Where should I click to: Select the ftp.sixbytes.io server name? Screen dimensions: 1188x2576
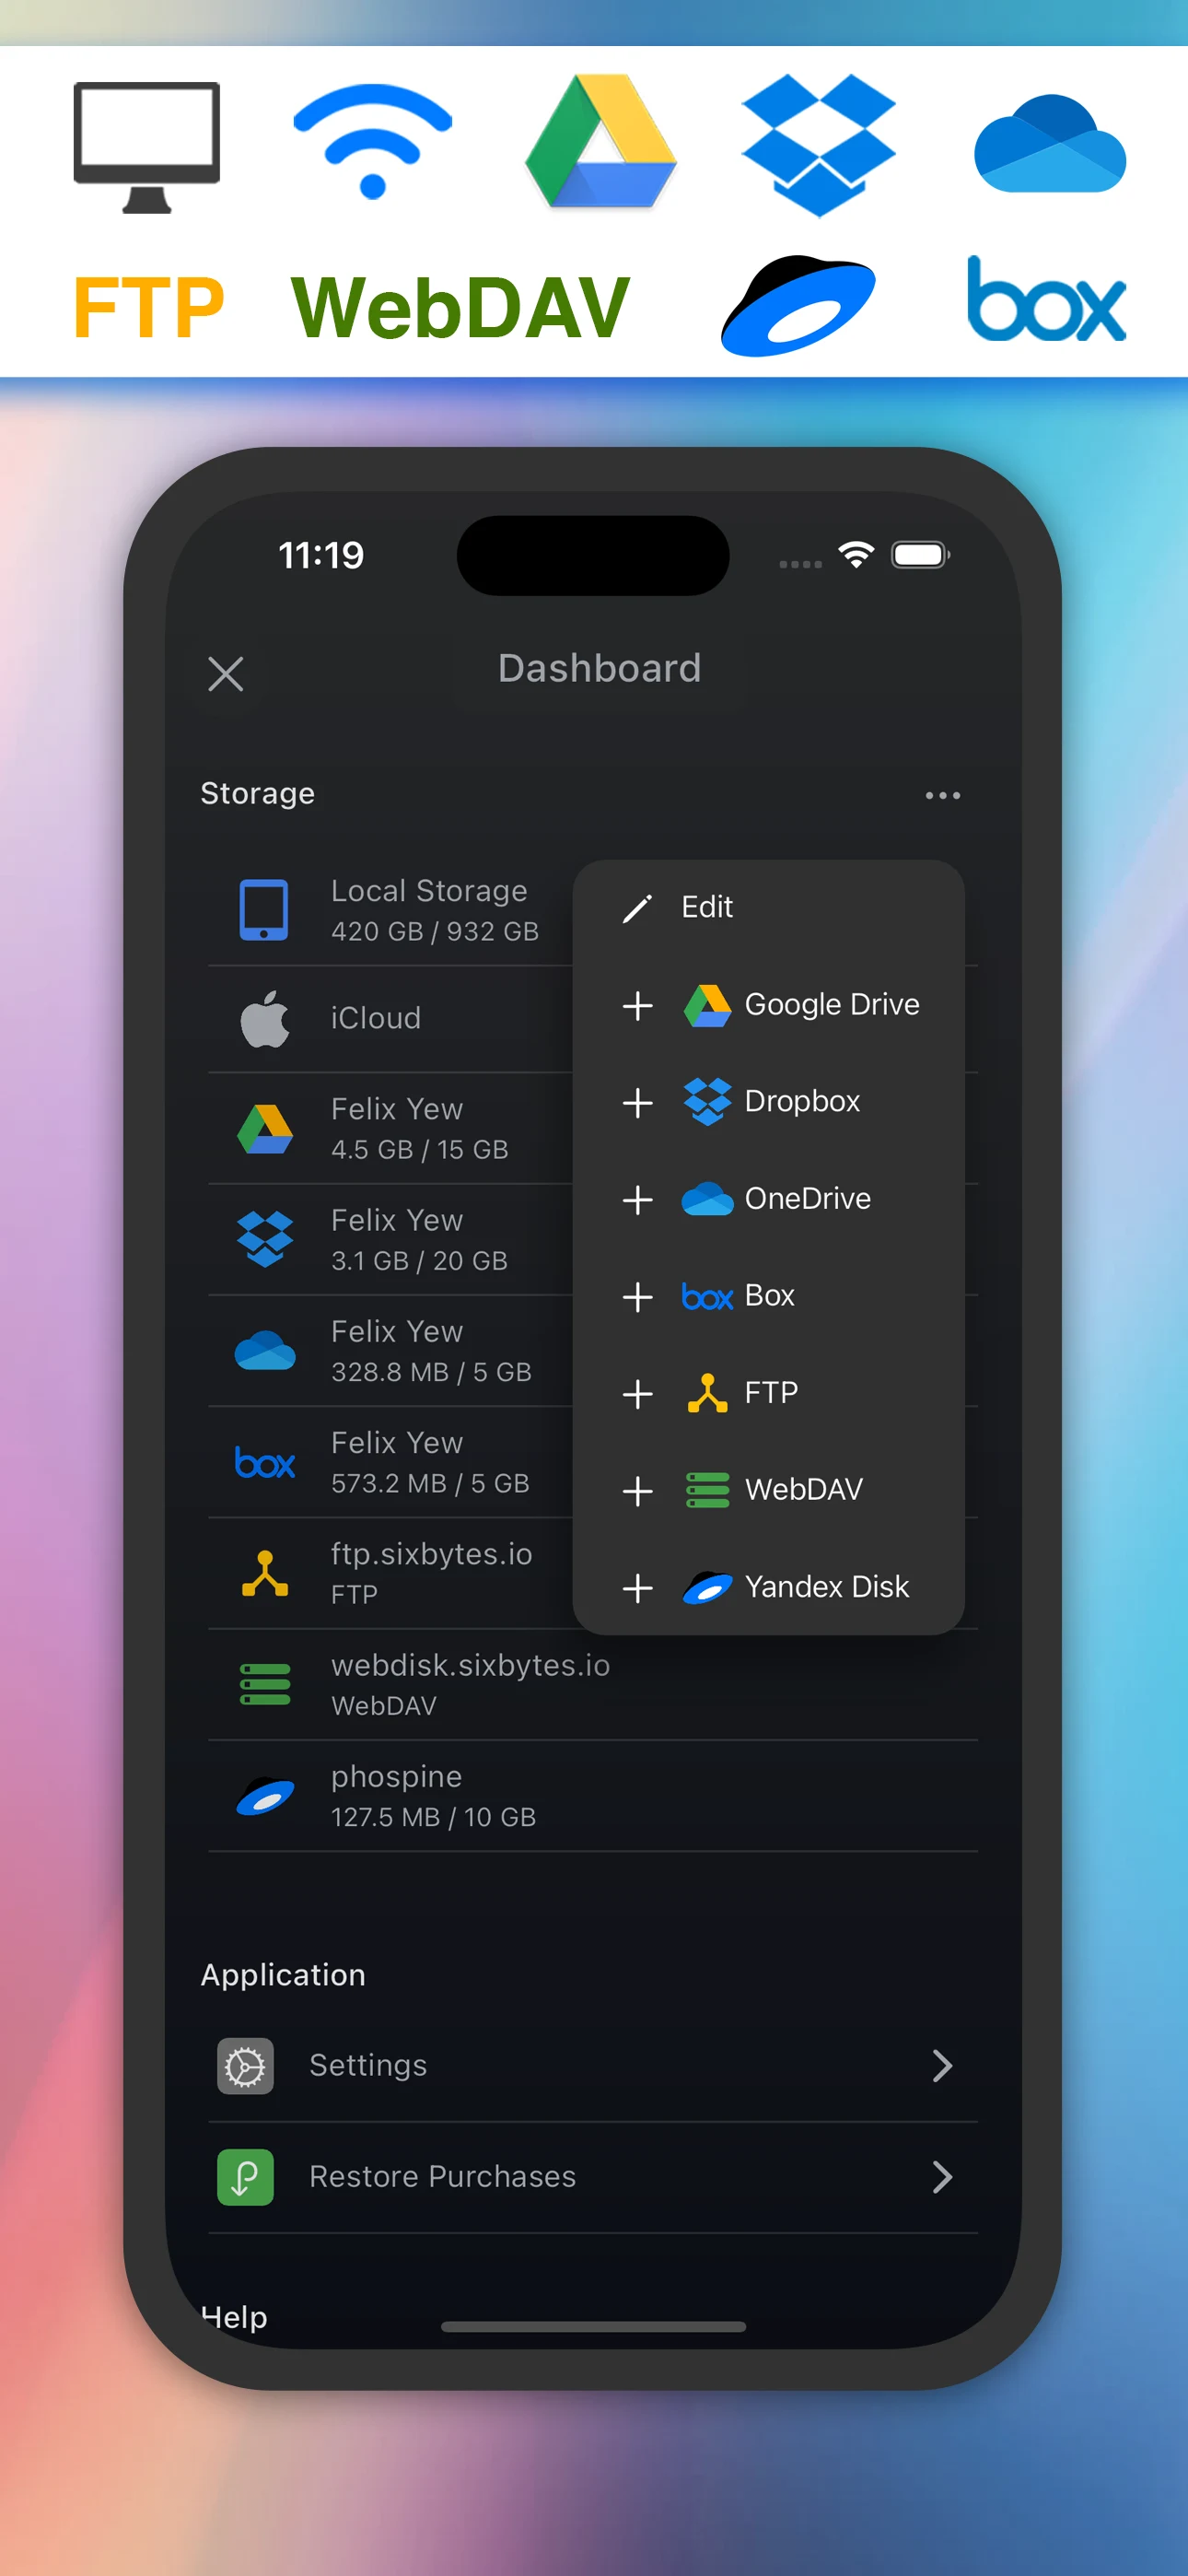pos(432,1554)
